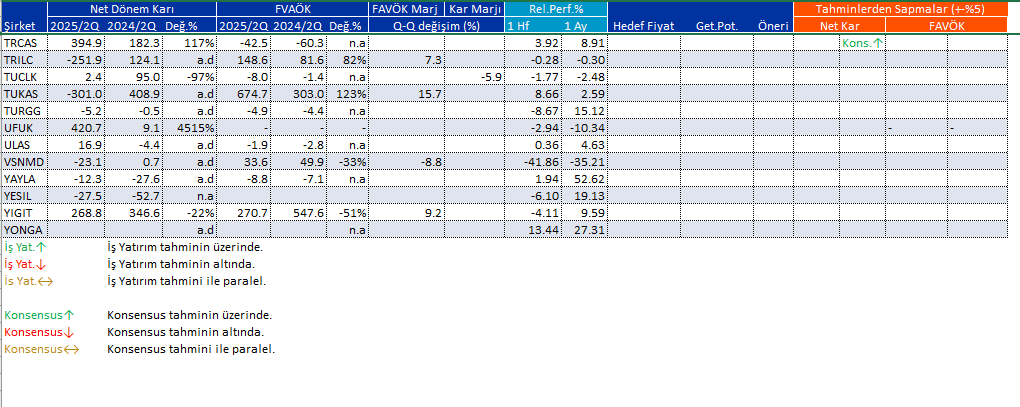This screenshot has width=1020, height=407.
Task: Select the Kar Marjı header cell
Action: point(475,8)
